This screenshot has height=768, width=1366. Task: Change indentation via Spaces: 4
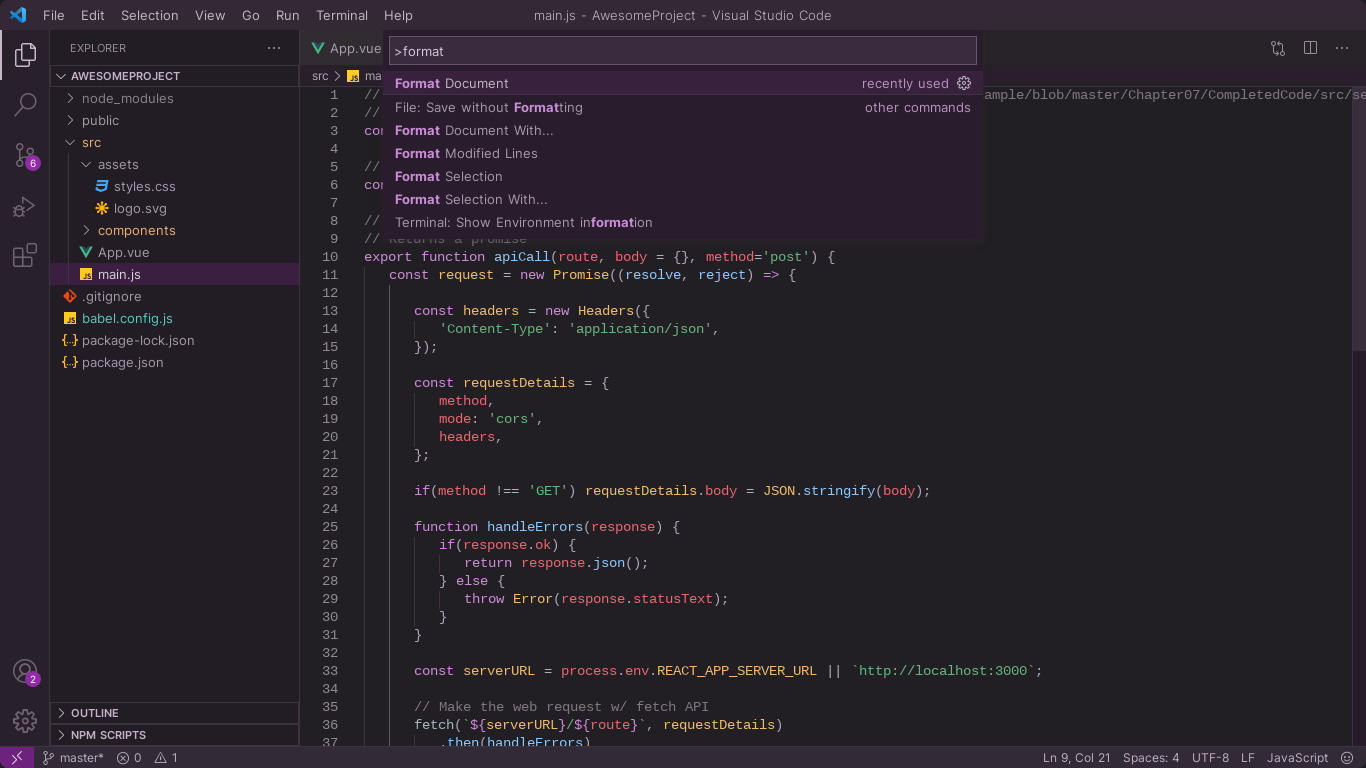coord(1151,758)
